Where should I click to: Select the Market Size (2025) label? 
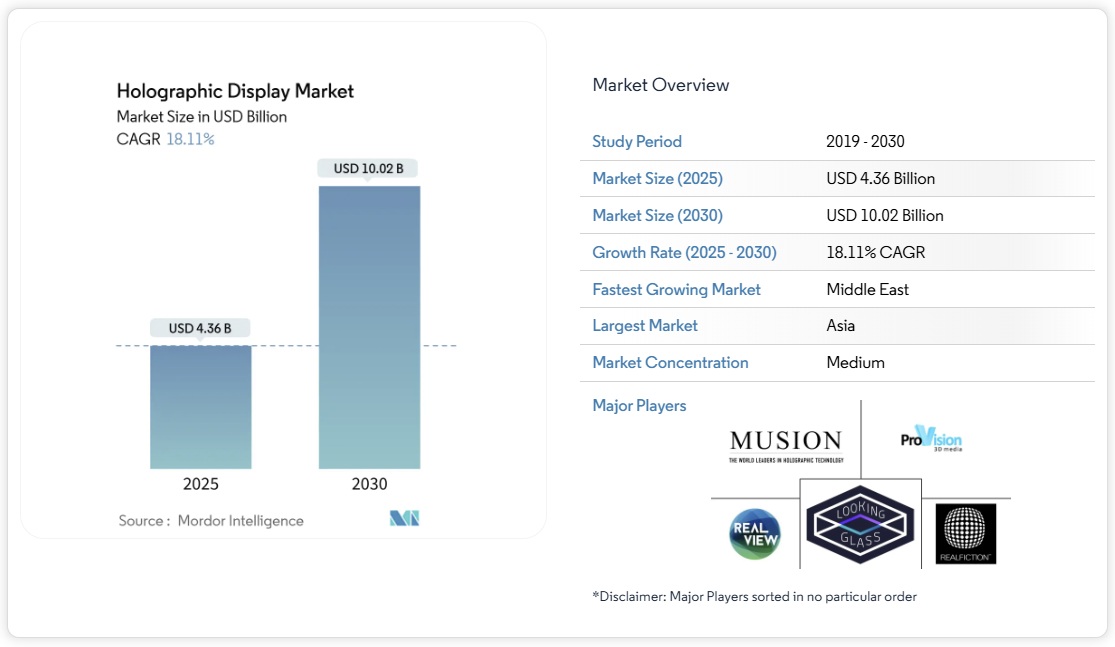coord(657,179)
